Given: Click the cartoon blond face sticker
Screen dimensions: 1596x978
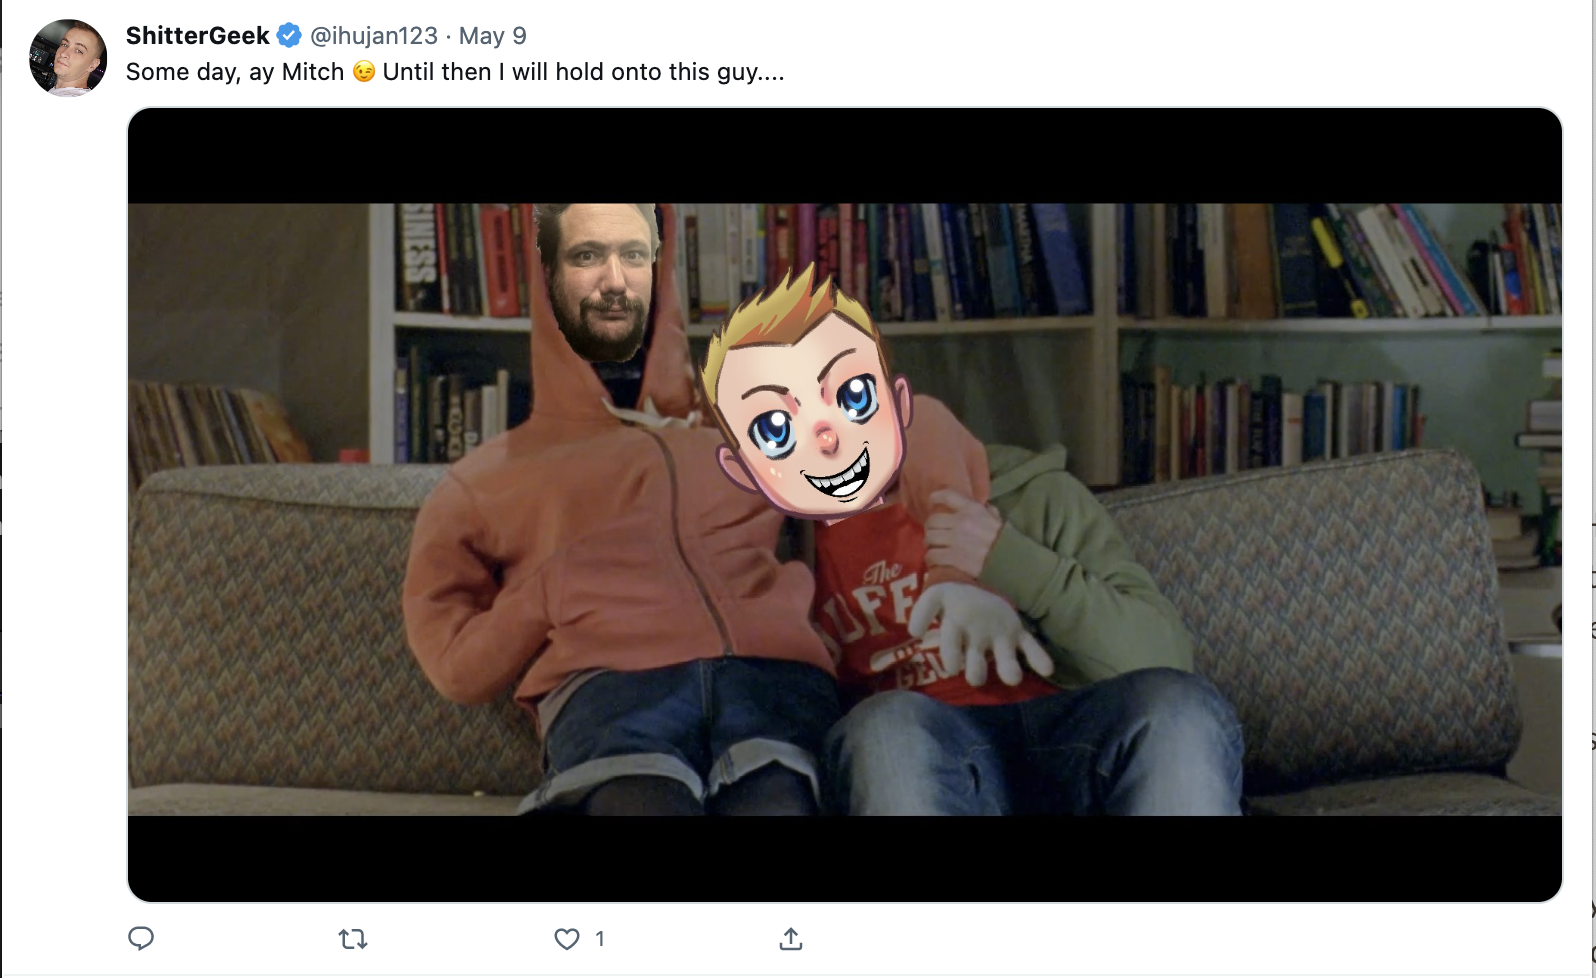Looking at the screenshot, I should coord(805,395).
